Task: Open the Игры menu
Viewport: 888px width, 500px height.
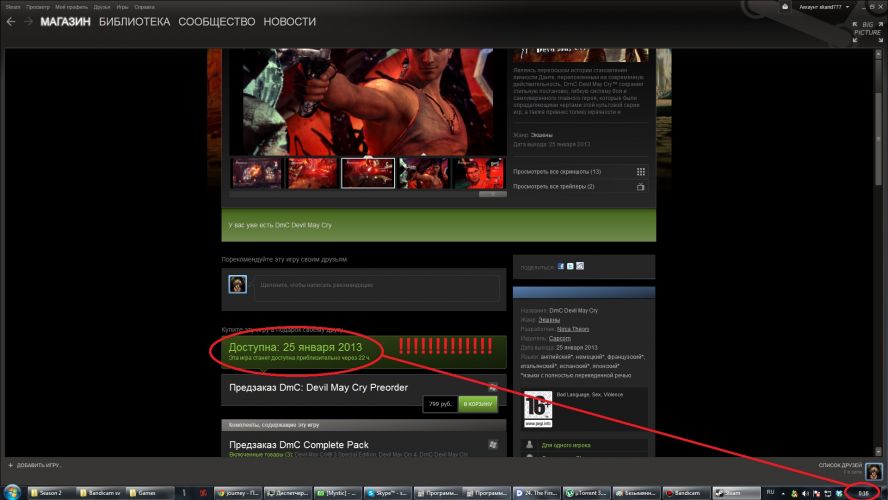Action: pos(122,7)
